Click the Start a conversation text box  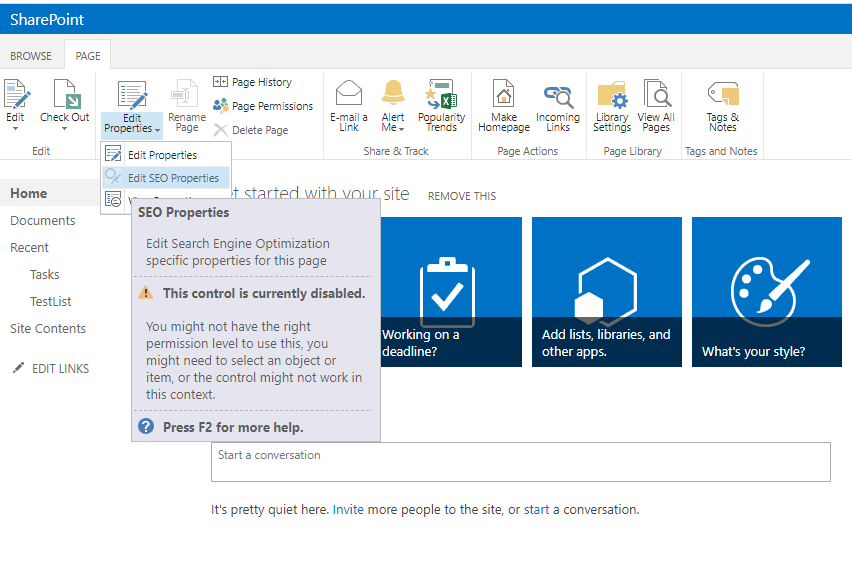click(521, 462)
